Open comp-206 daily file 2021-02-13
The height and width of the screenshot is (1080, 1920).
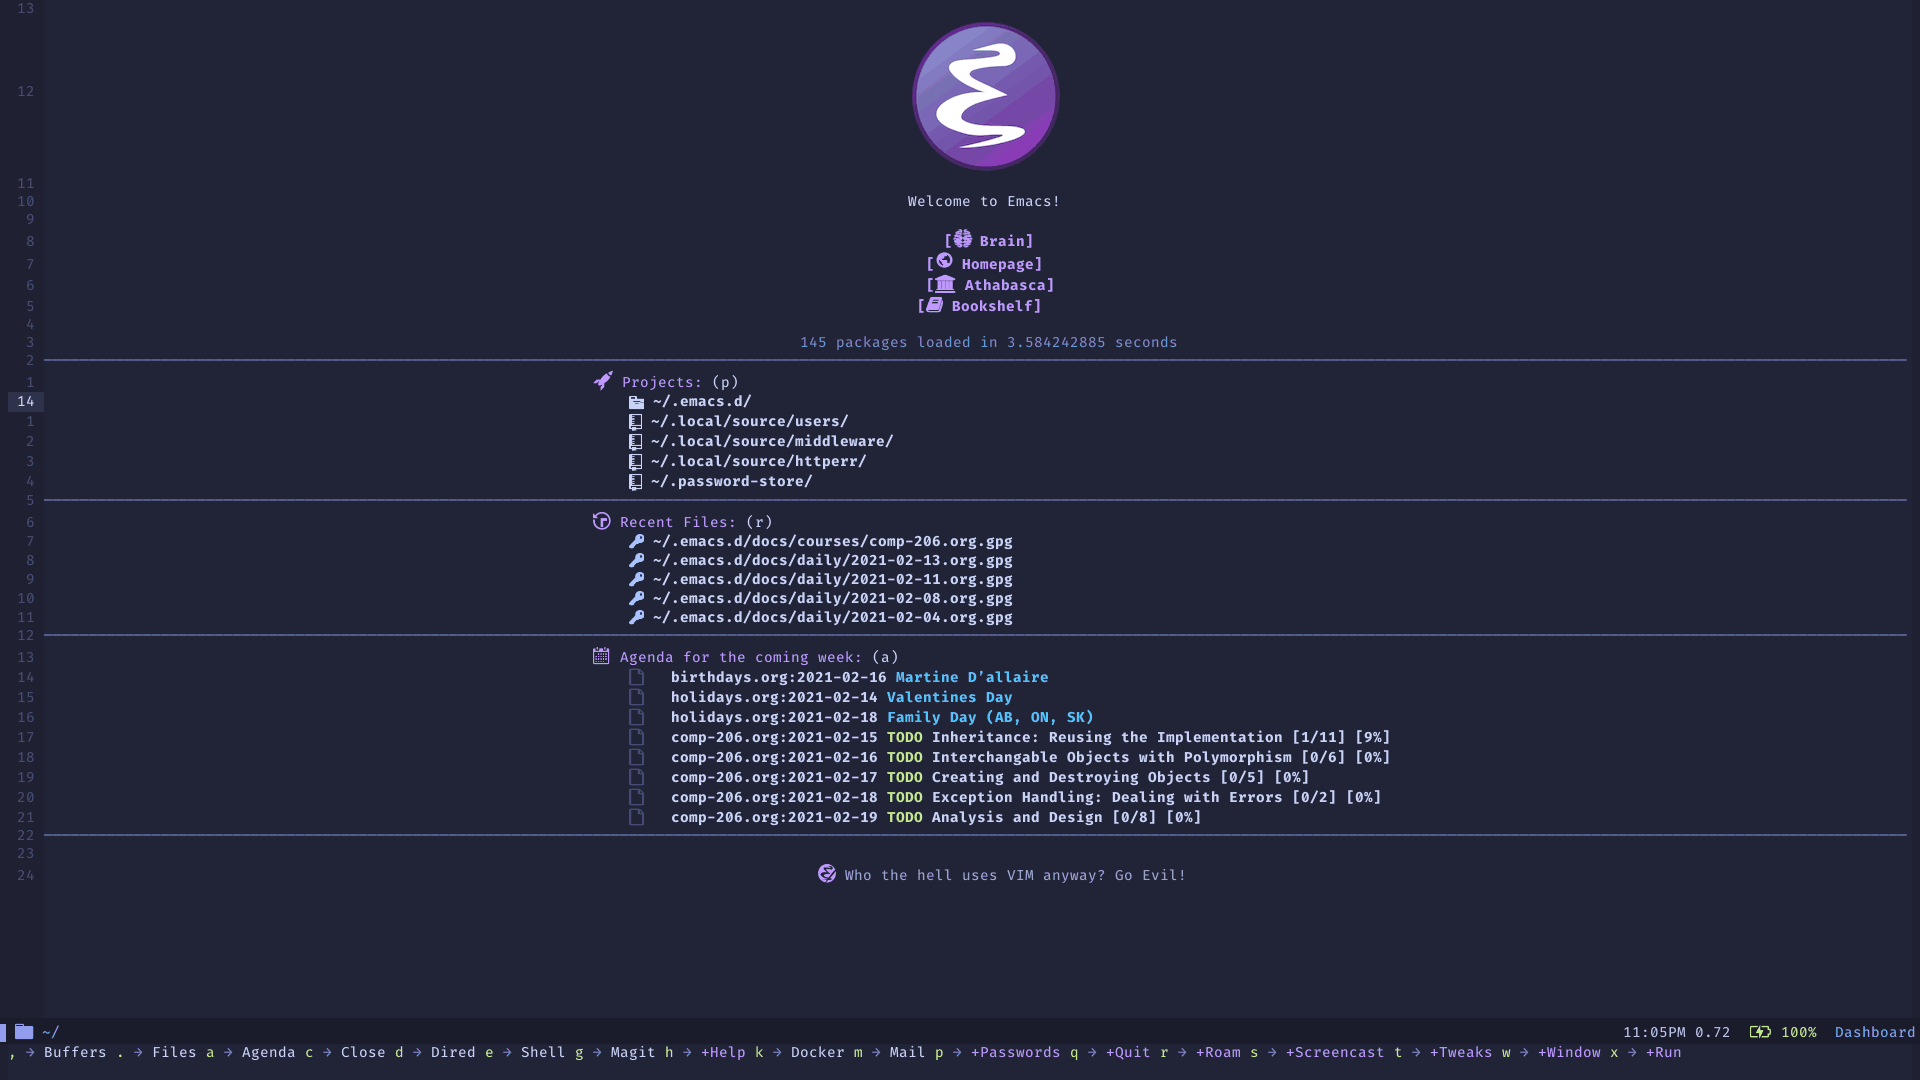coord(832,560)
